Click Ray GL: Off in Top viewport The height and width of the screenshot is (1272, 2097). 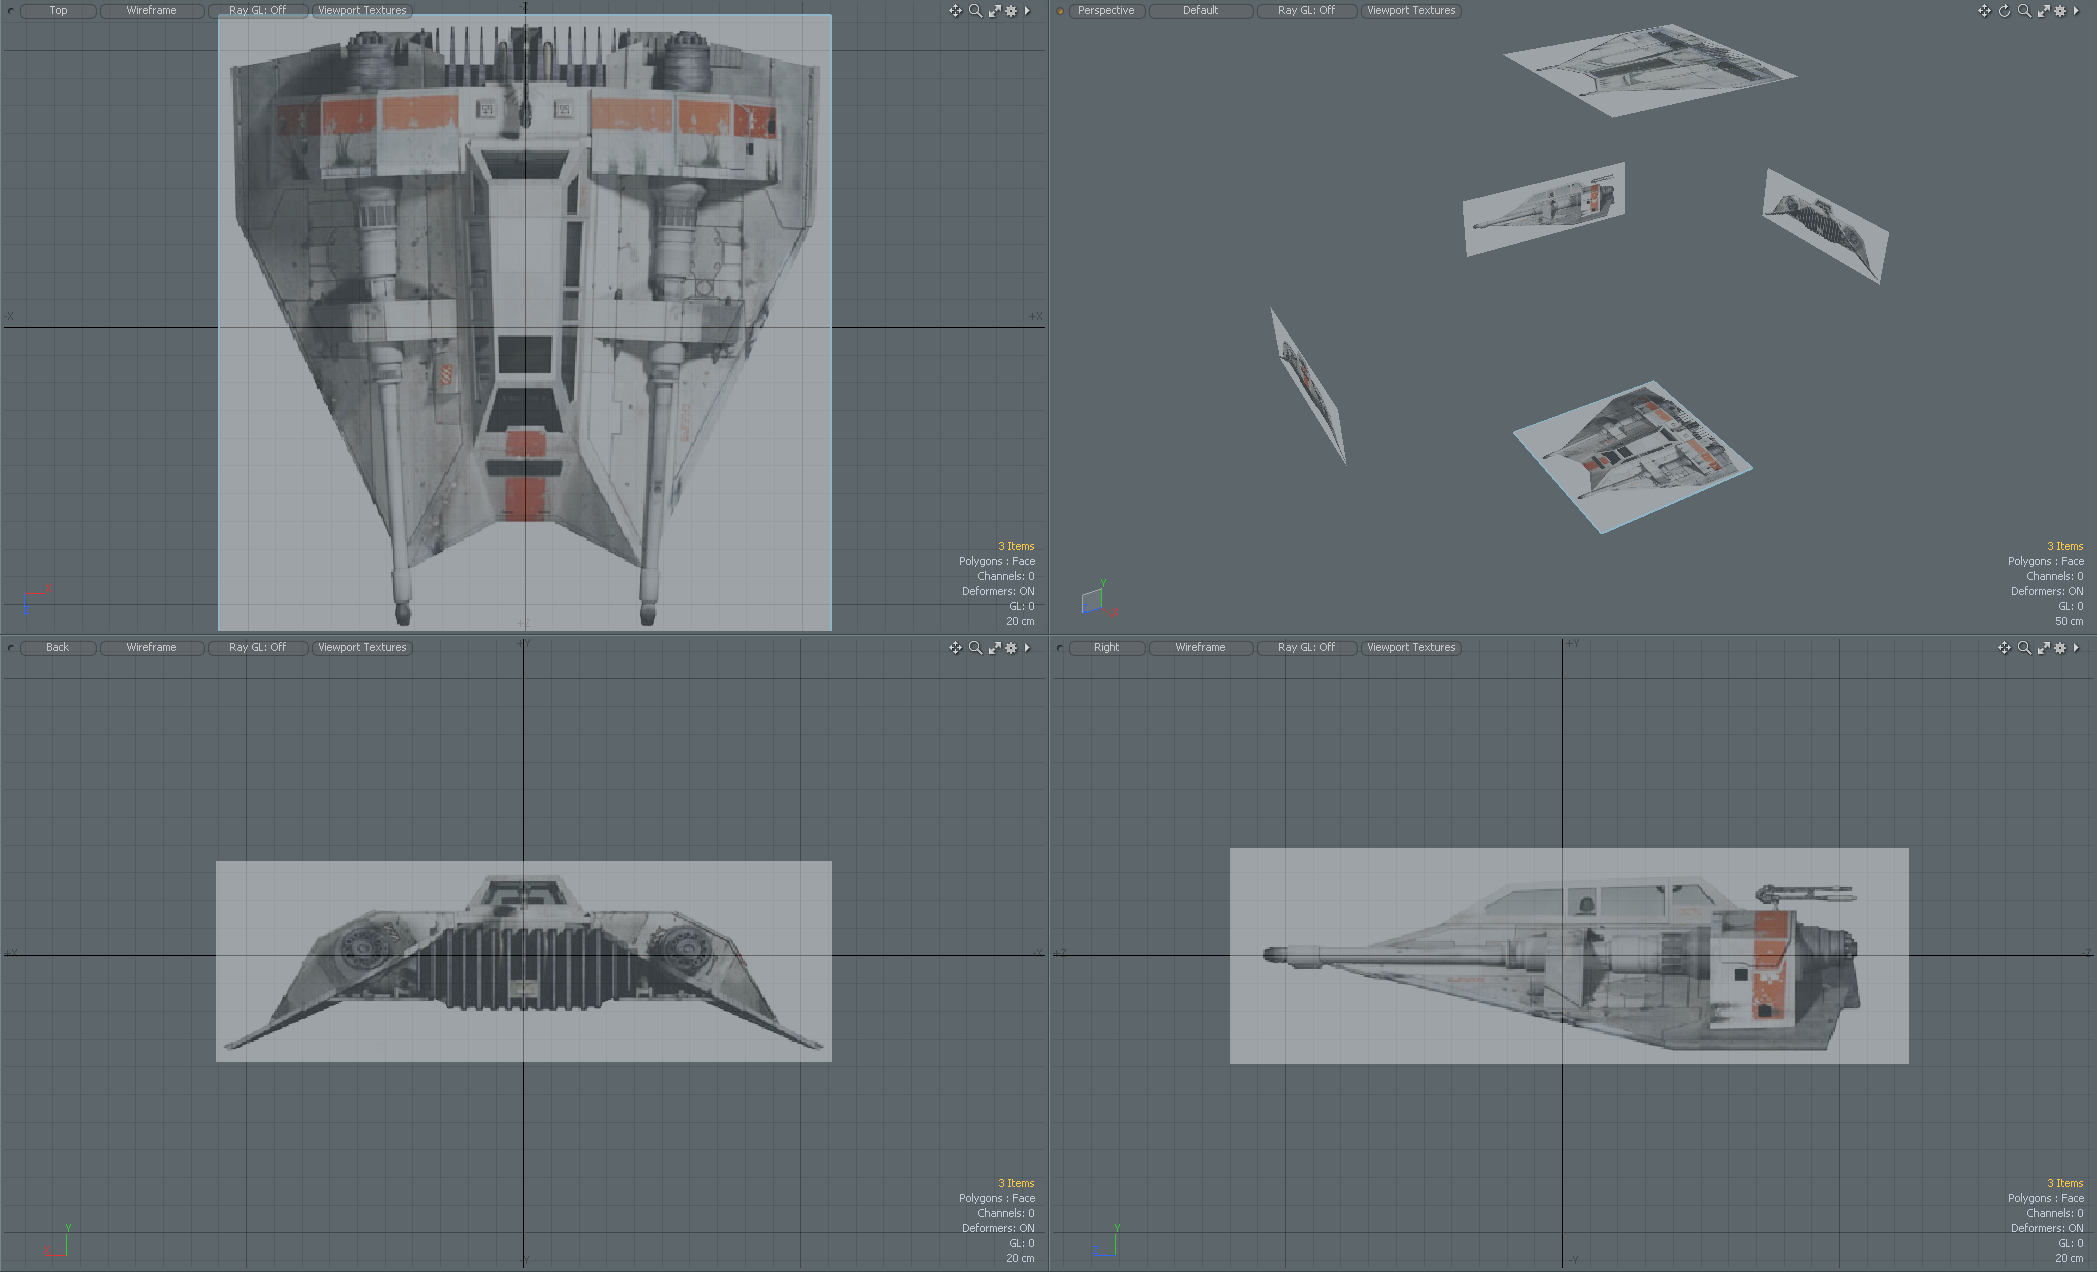click(x=257, y=11)
